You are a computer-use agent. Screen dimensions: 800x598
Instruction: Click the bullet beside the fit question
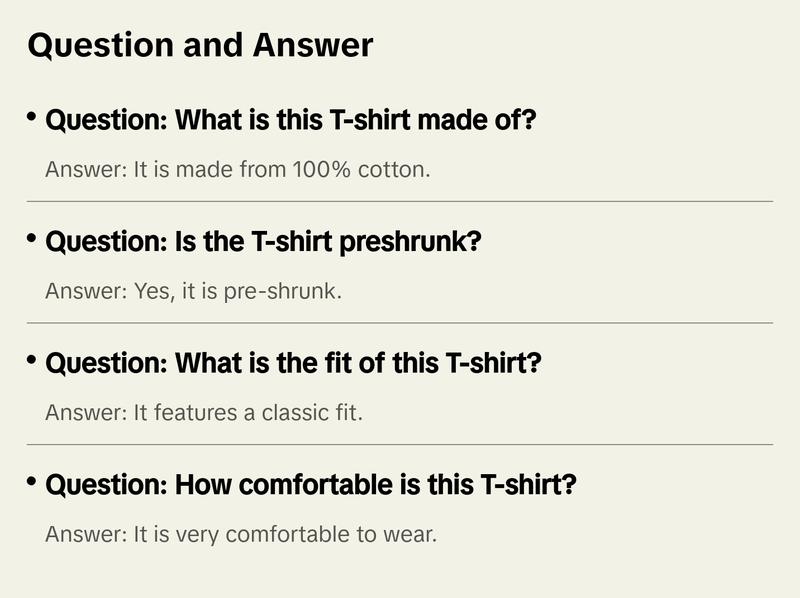click(x=32, y=360)
